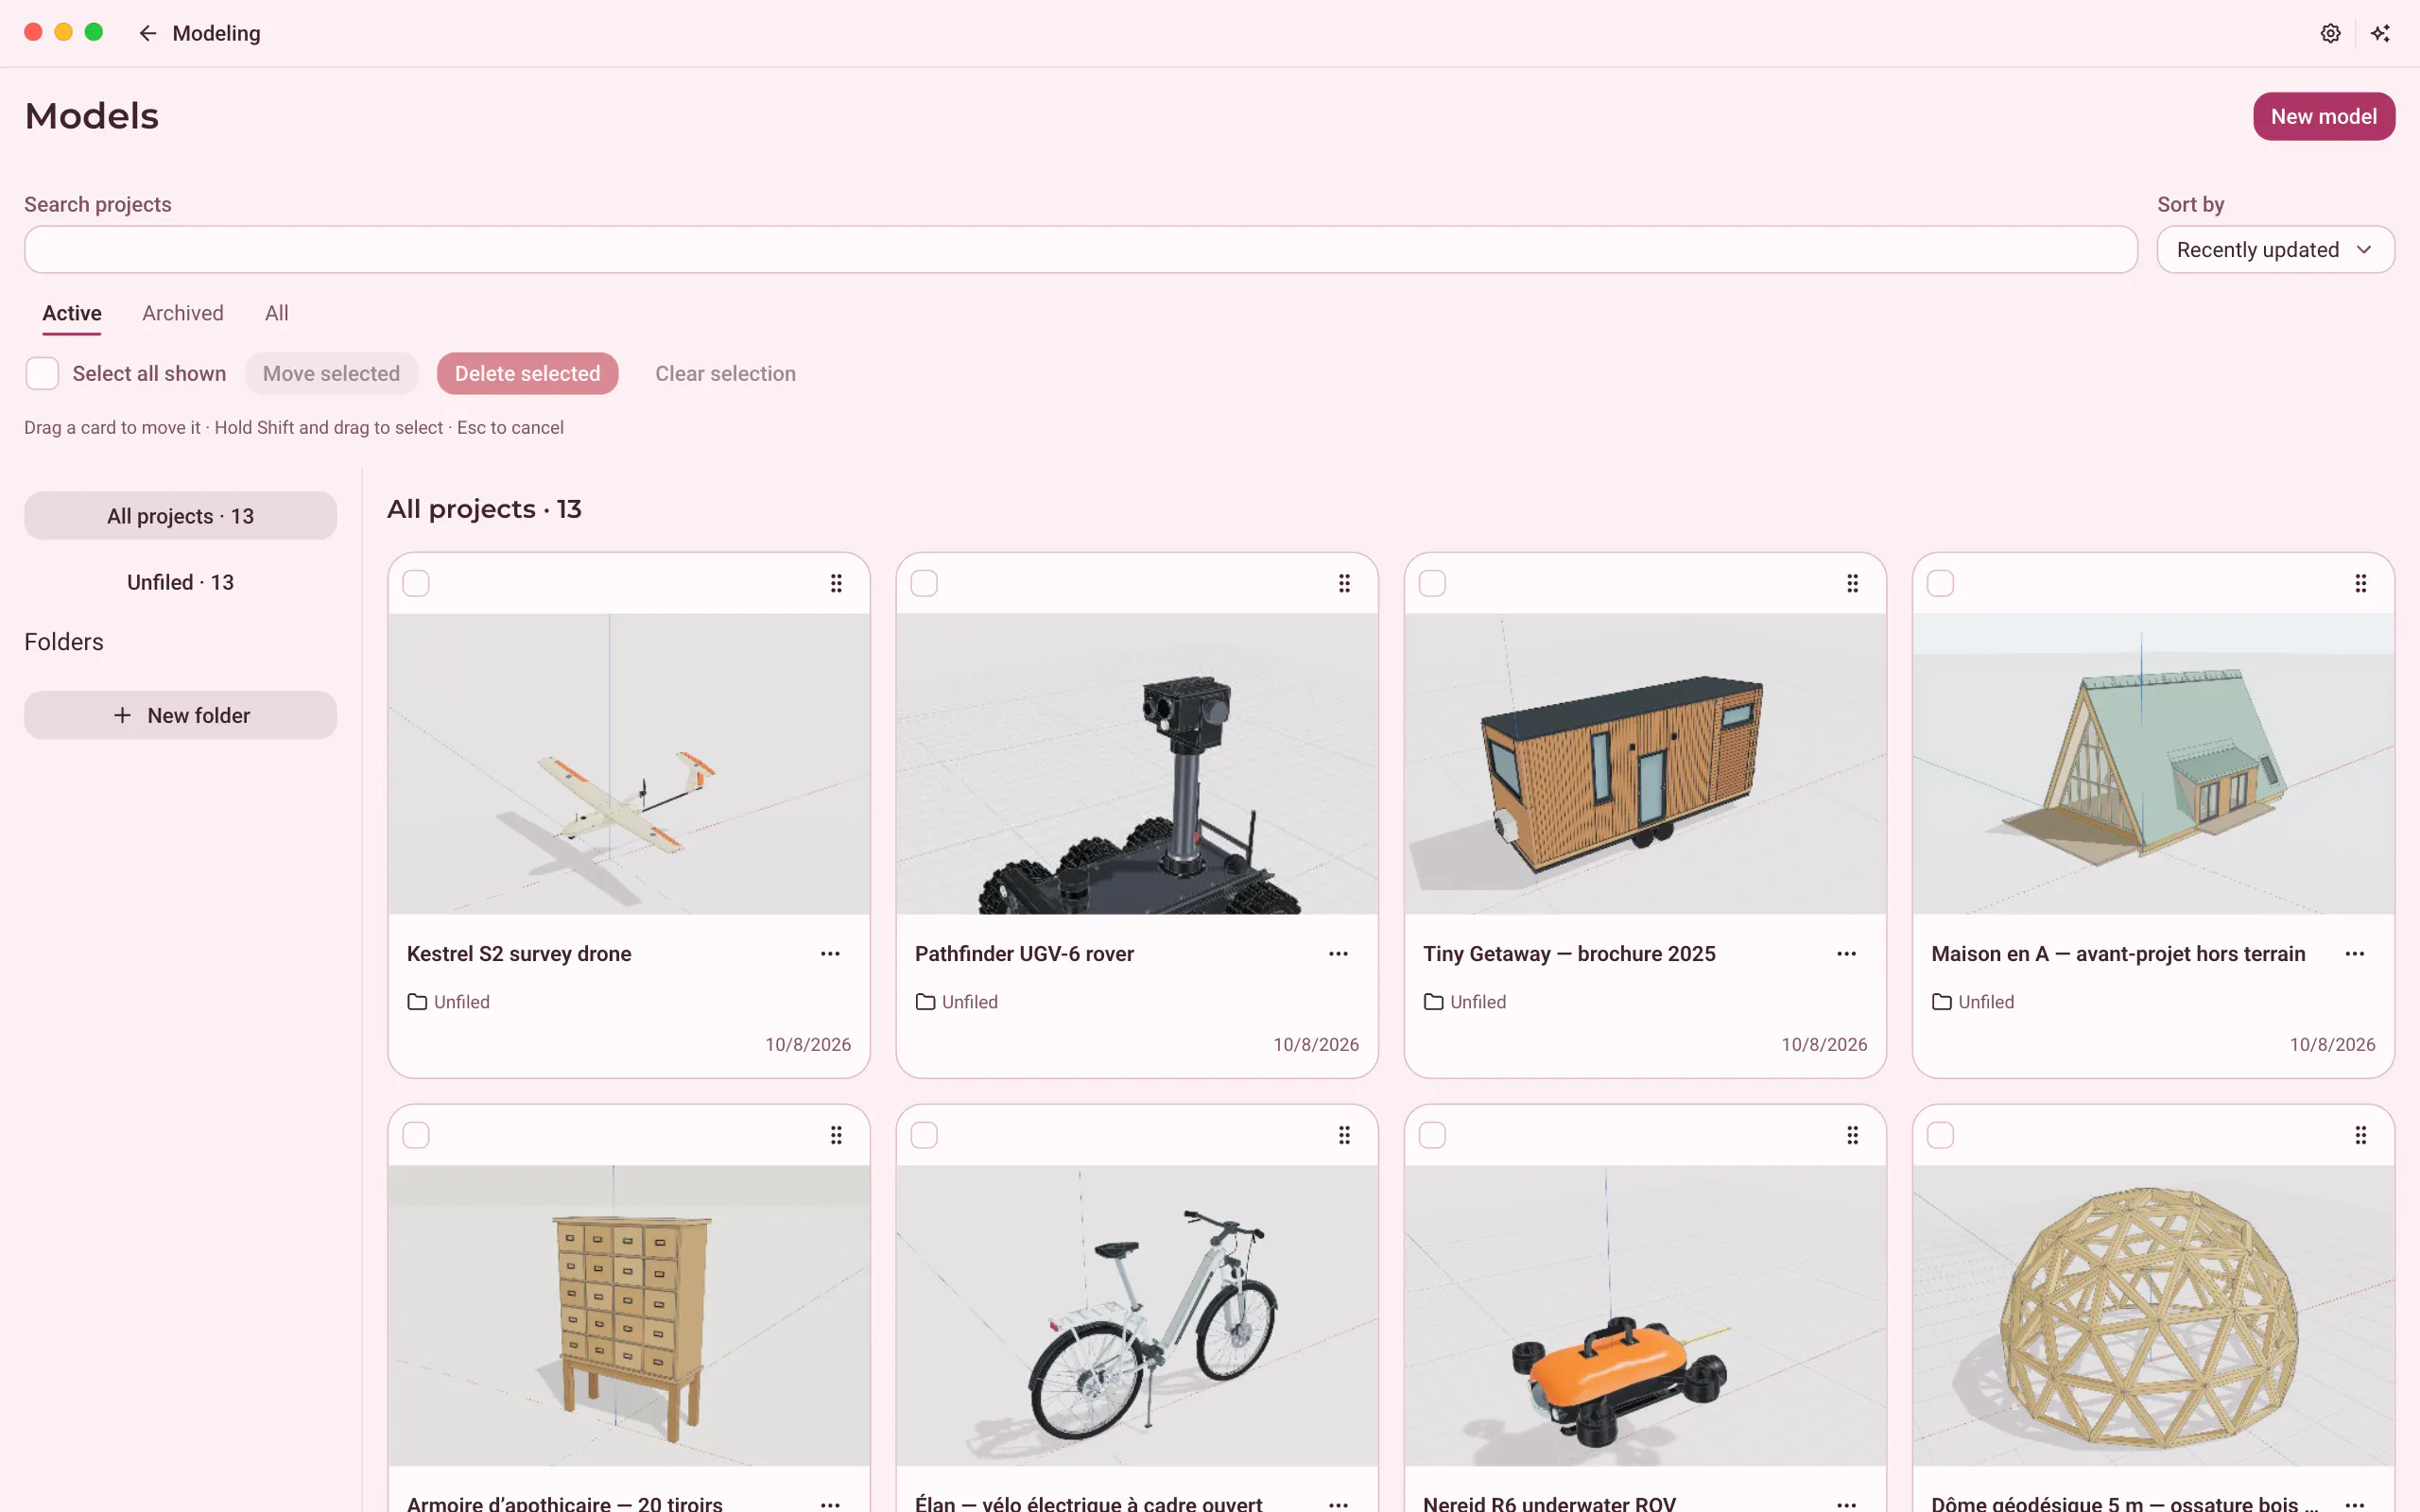Grab drag handle on Dôme géodésique card
Viewport: 2420px width, 1512px height.
click(2360, 1135)
